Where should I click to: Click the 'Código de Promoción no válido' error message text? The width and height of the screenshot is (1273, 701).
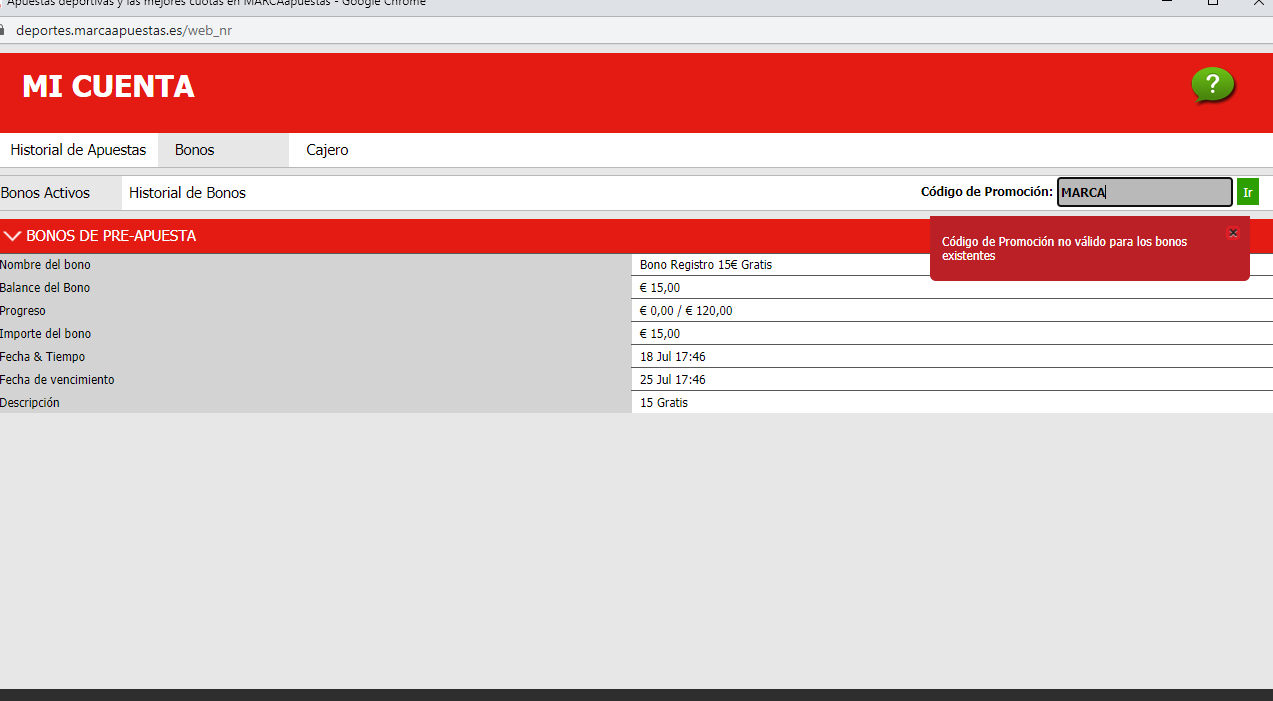1065,249
